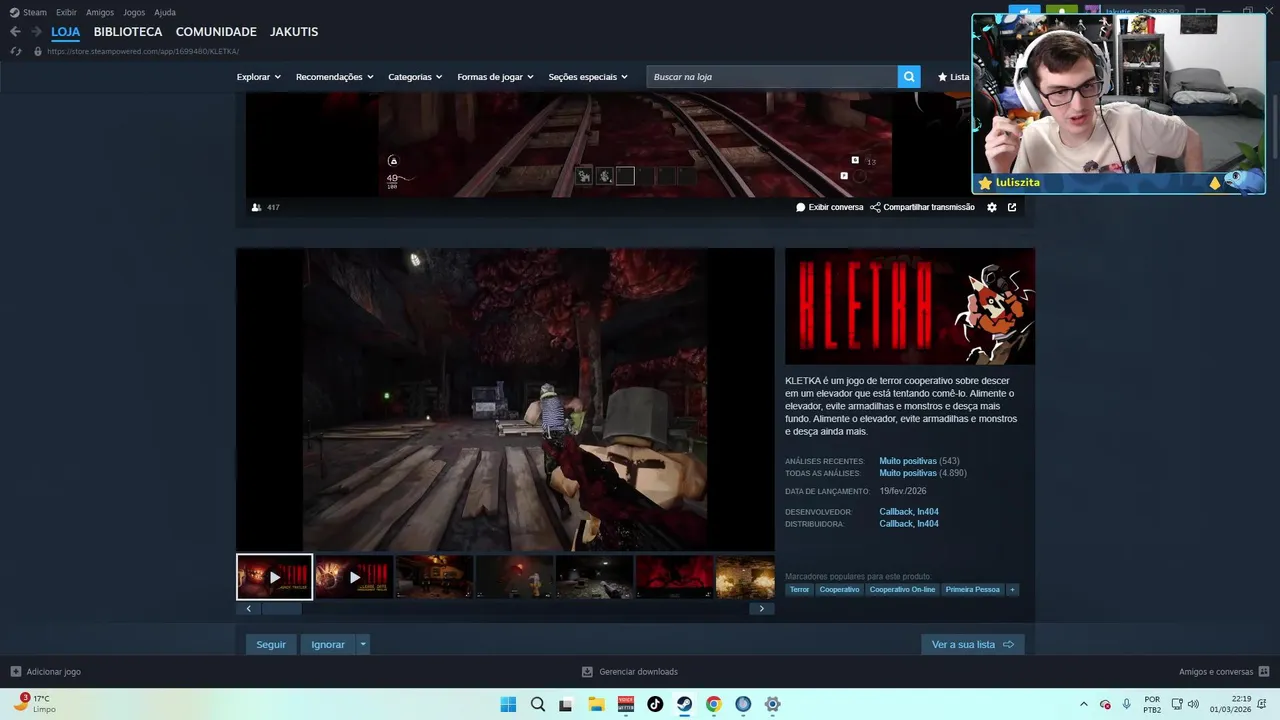Open recent reviews Muito positivas link

coord(908,461)
